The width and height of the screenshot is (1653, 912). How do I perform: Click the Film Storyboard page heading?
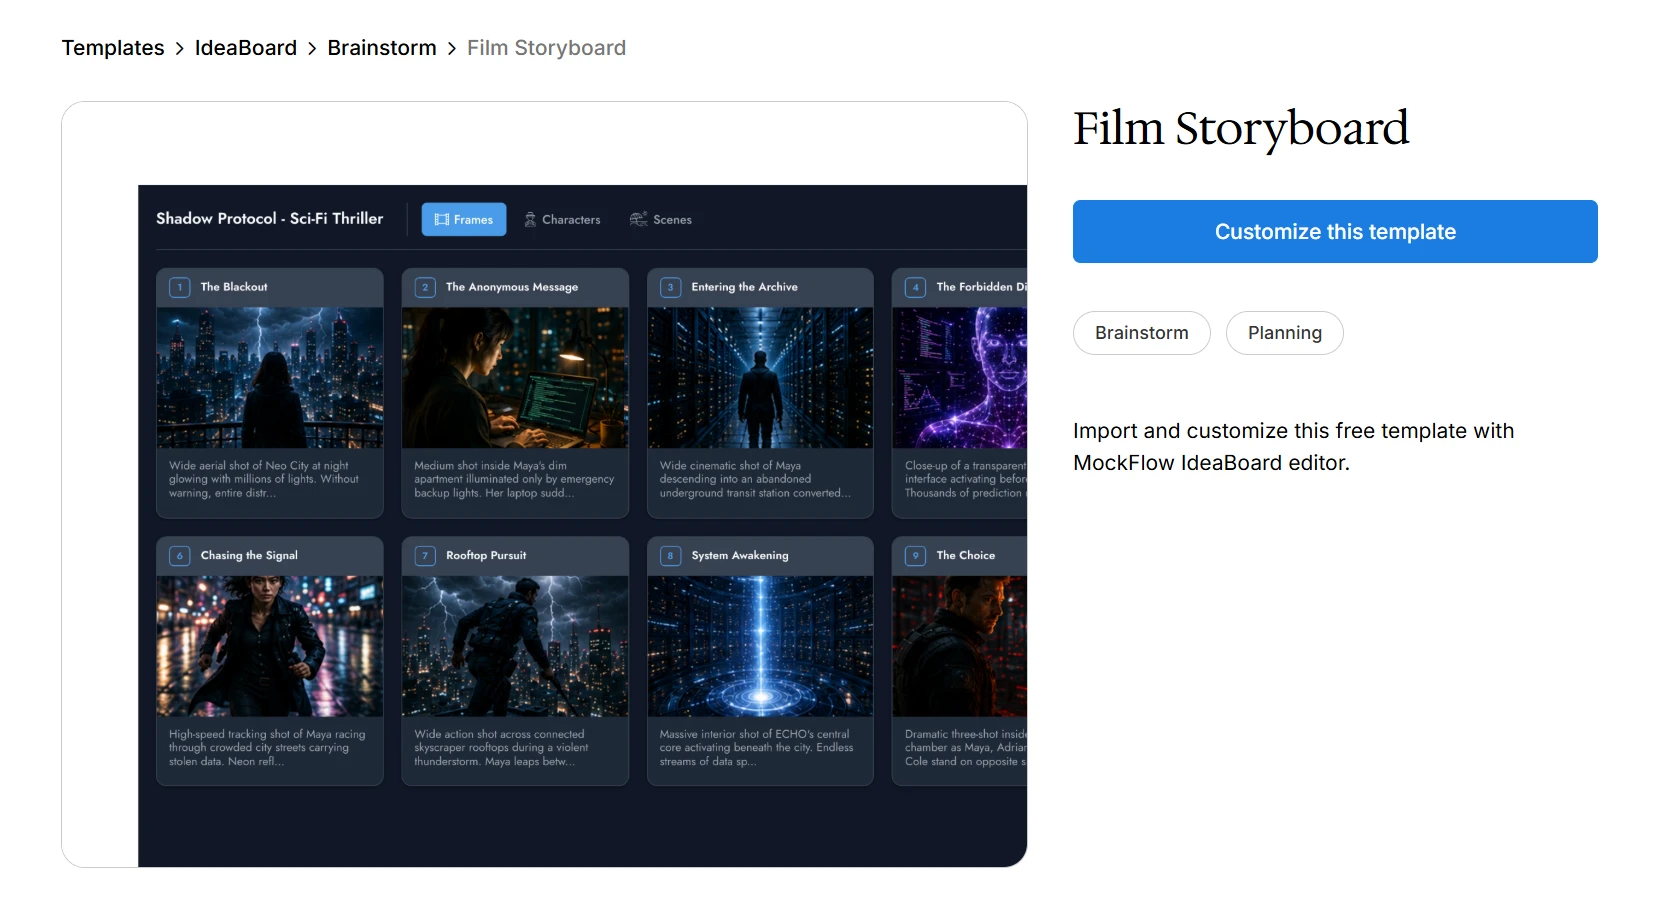coord(1241,129)
